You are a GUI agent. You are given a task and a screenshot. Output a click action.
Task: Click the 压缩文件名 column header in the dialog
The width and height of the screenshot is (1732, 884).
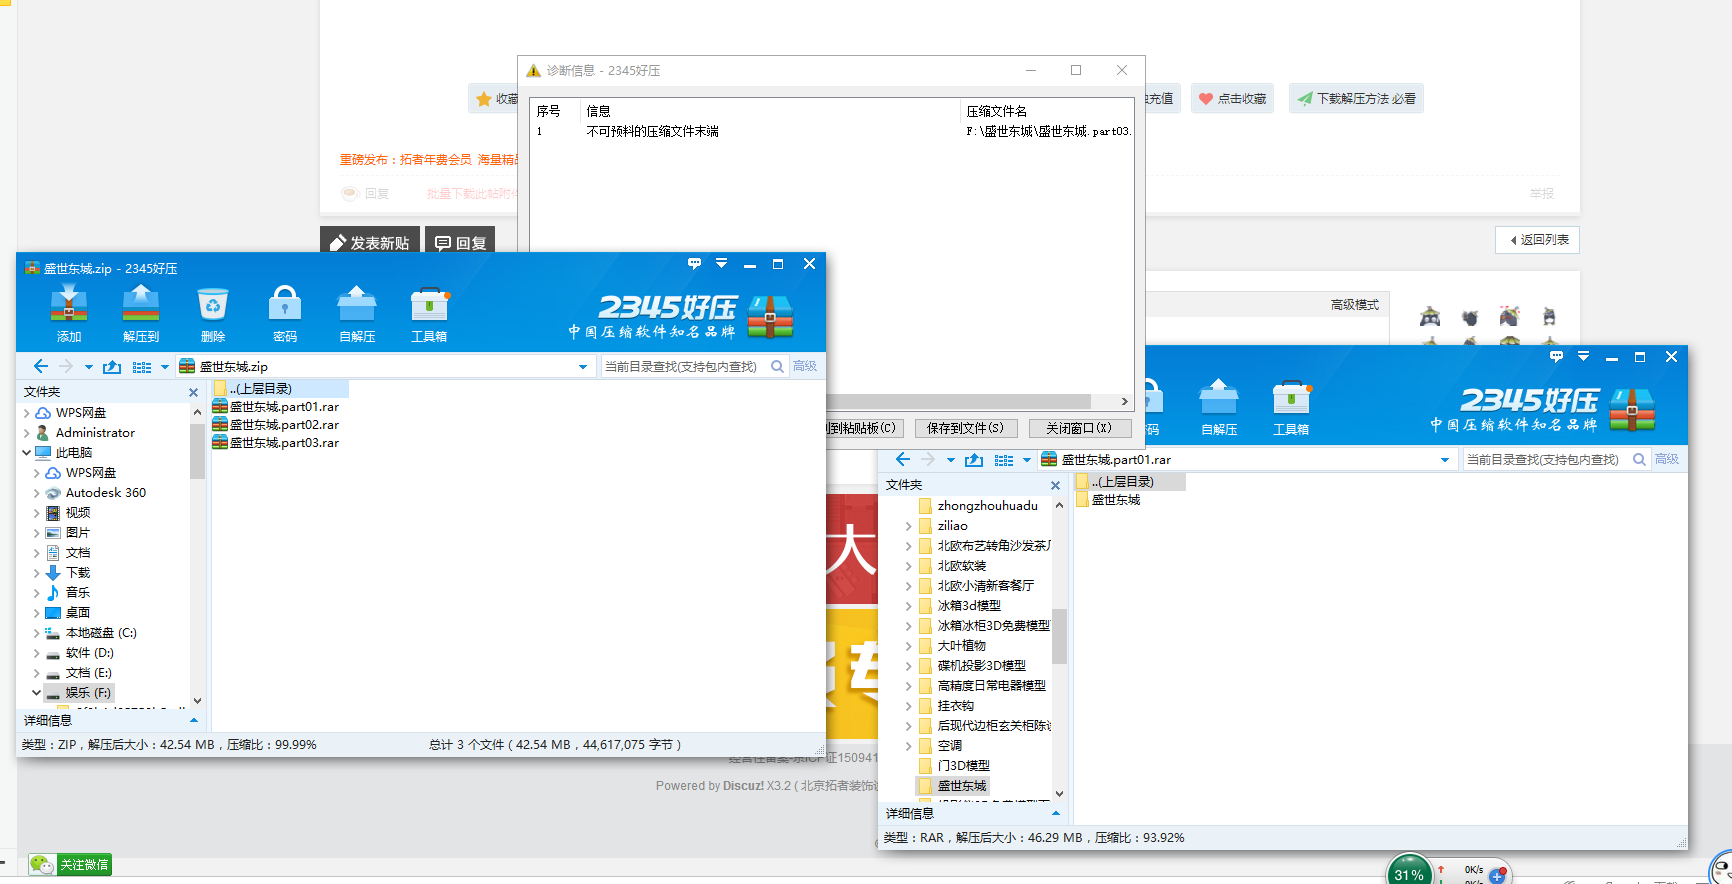(x=1047, y=111)
